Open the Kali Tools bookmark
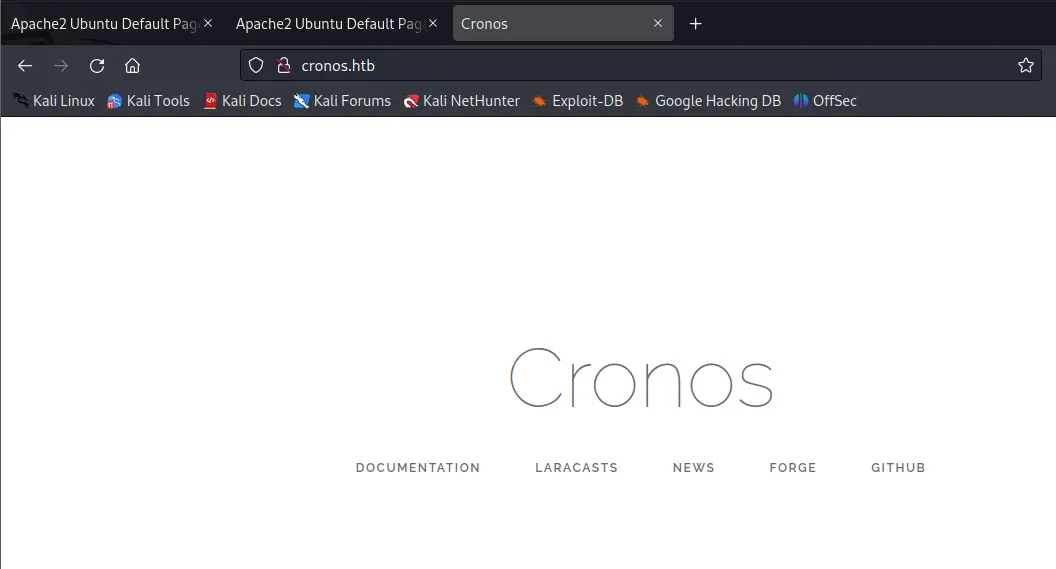 click(149, 101)
